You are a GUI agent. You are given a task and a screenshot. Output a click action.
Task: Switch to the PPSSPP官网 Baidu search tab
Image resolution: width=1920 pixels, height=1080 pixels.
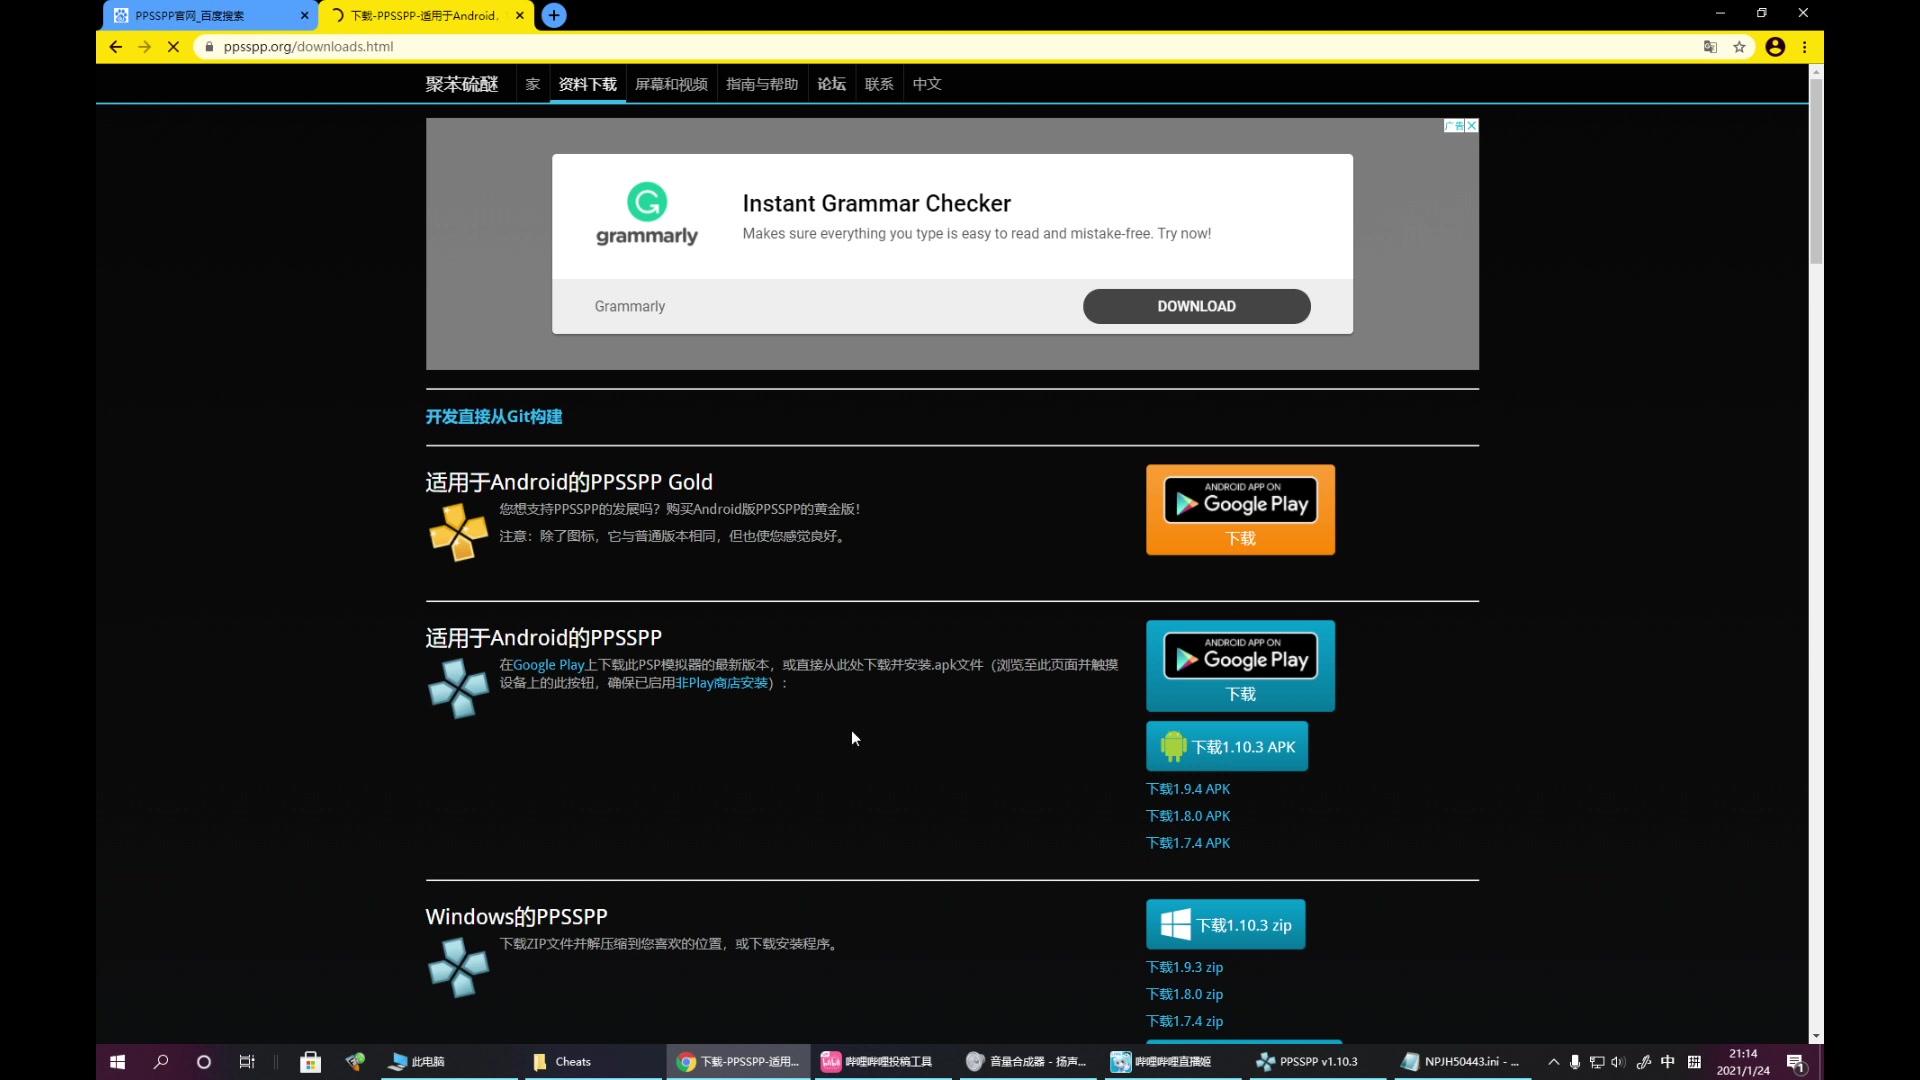(x=210, y=15)
